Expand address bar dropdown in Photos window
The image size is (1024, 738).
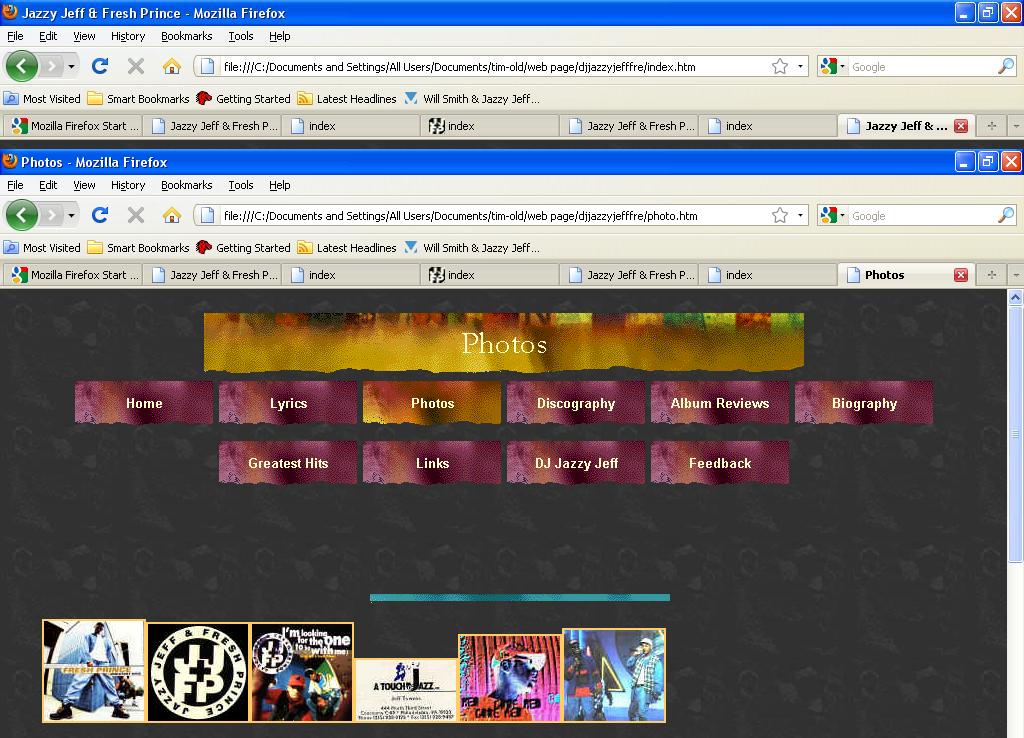(800, 215)
